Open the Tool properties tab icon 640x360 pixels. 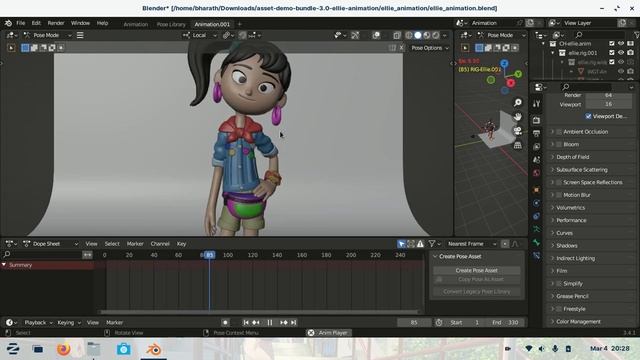536,104
